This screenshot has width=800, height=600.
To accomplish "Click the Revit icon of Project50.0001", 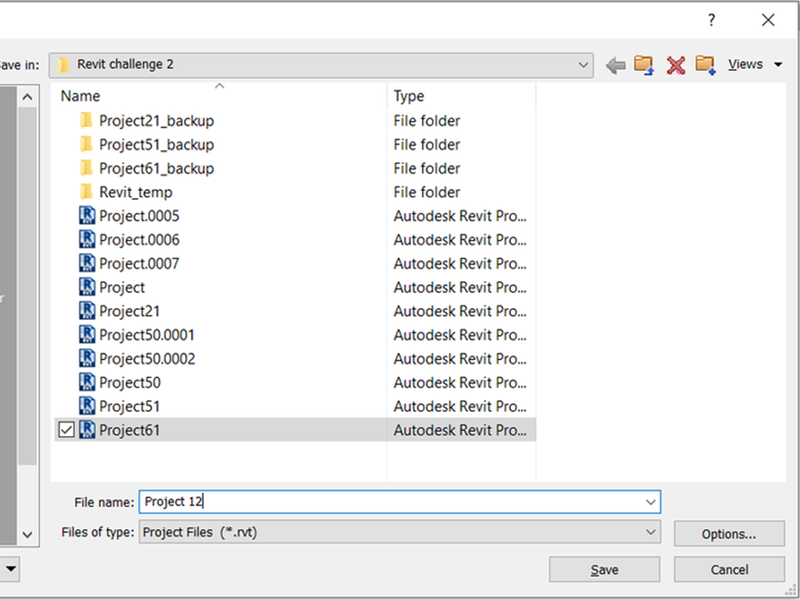I will click(87, 335).
